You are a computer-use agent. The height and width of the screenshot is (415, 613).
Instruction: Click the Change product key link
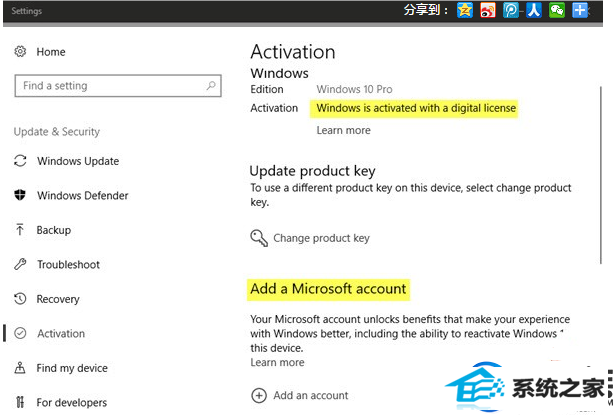[x=321, y=238]
